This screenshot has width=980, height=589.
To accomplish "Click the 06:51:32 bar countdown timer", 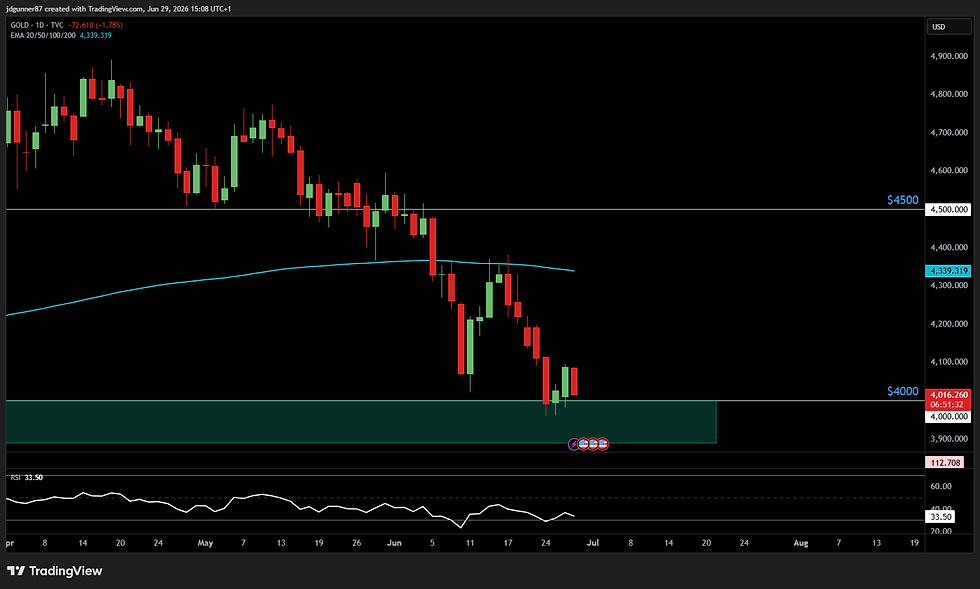I will [x=948, y=405].
